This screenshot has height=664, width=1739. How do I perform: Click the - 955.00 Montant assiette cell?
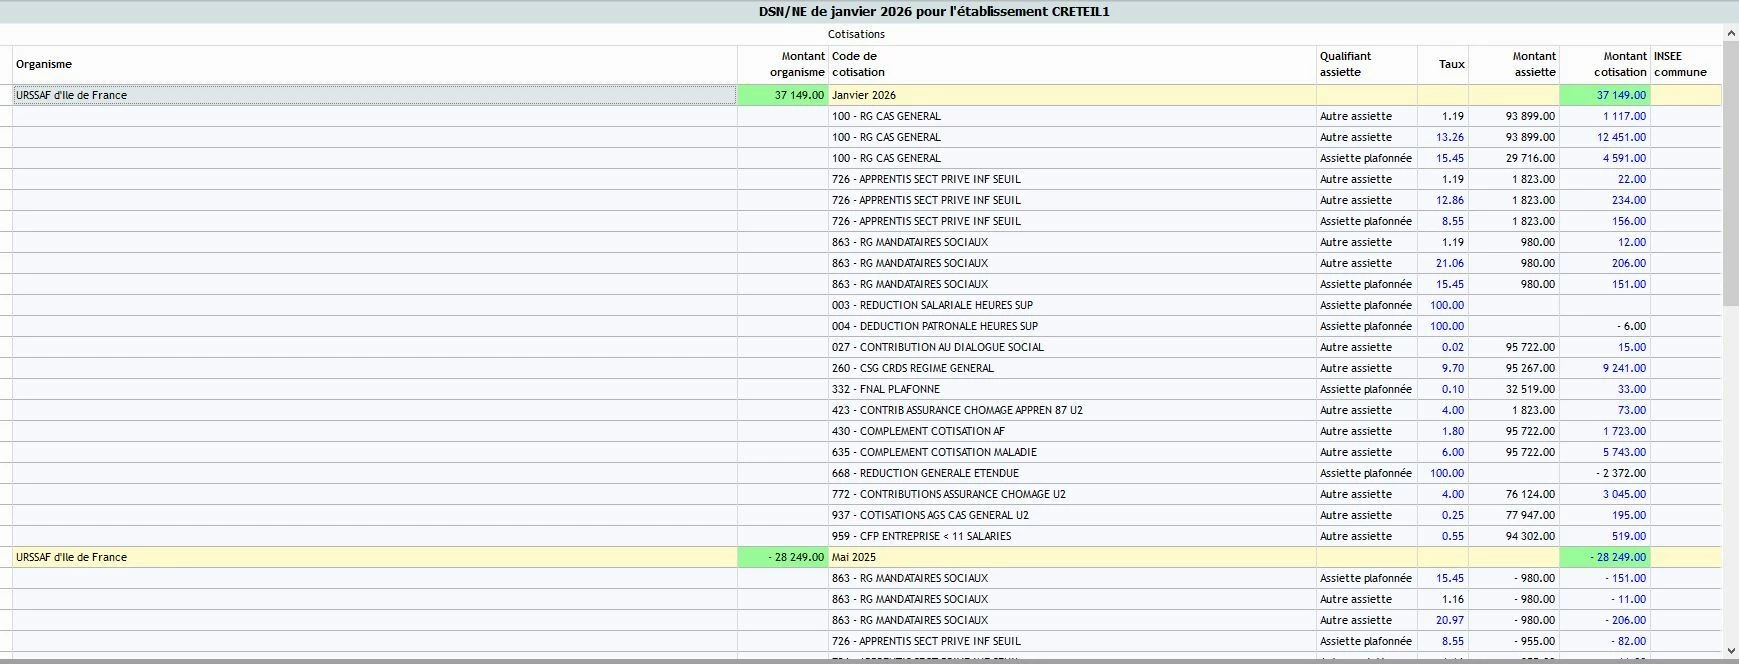pyautogui.click(x=1514, y=641)
